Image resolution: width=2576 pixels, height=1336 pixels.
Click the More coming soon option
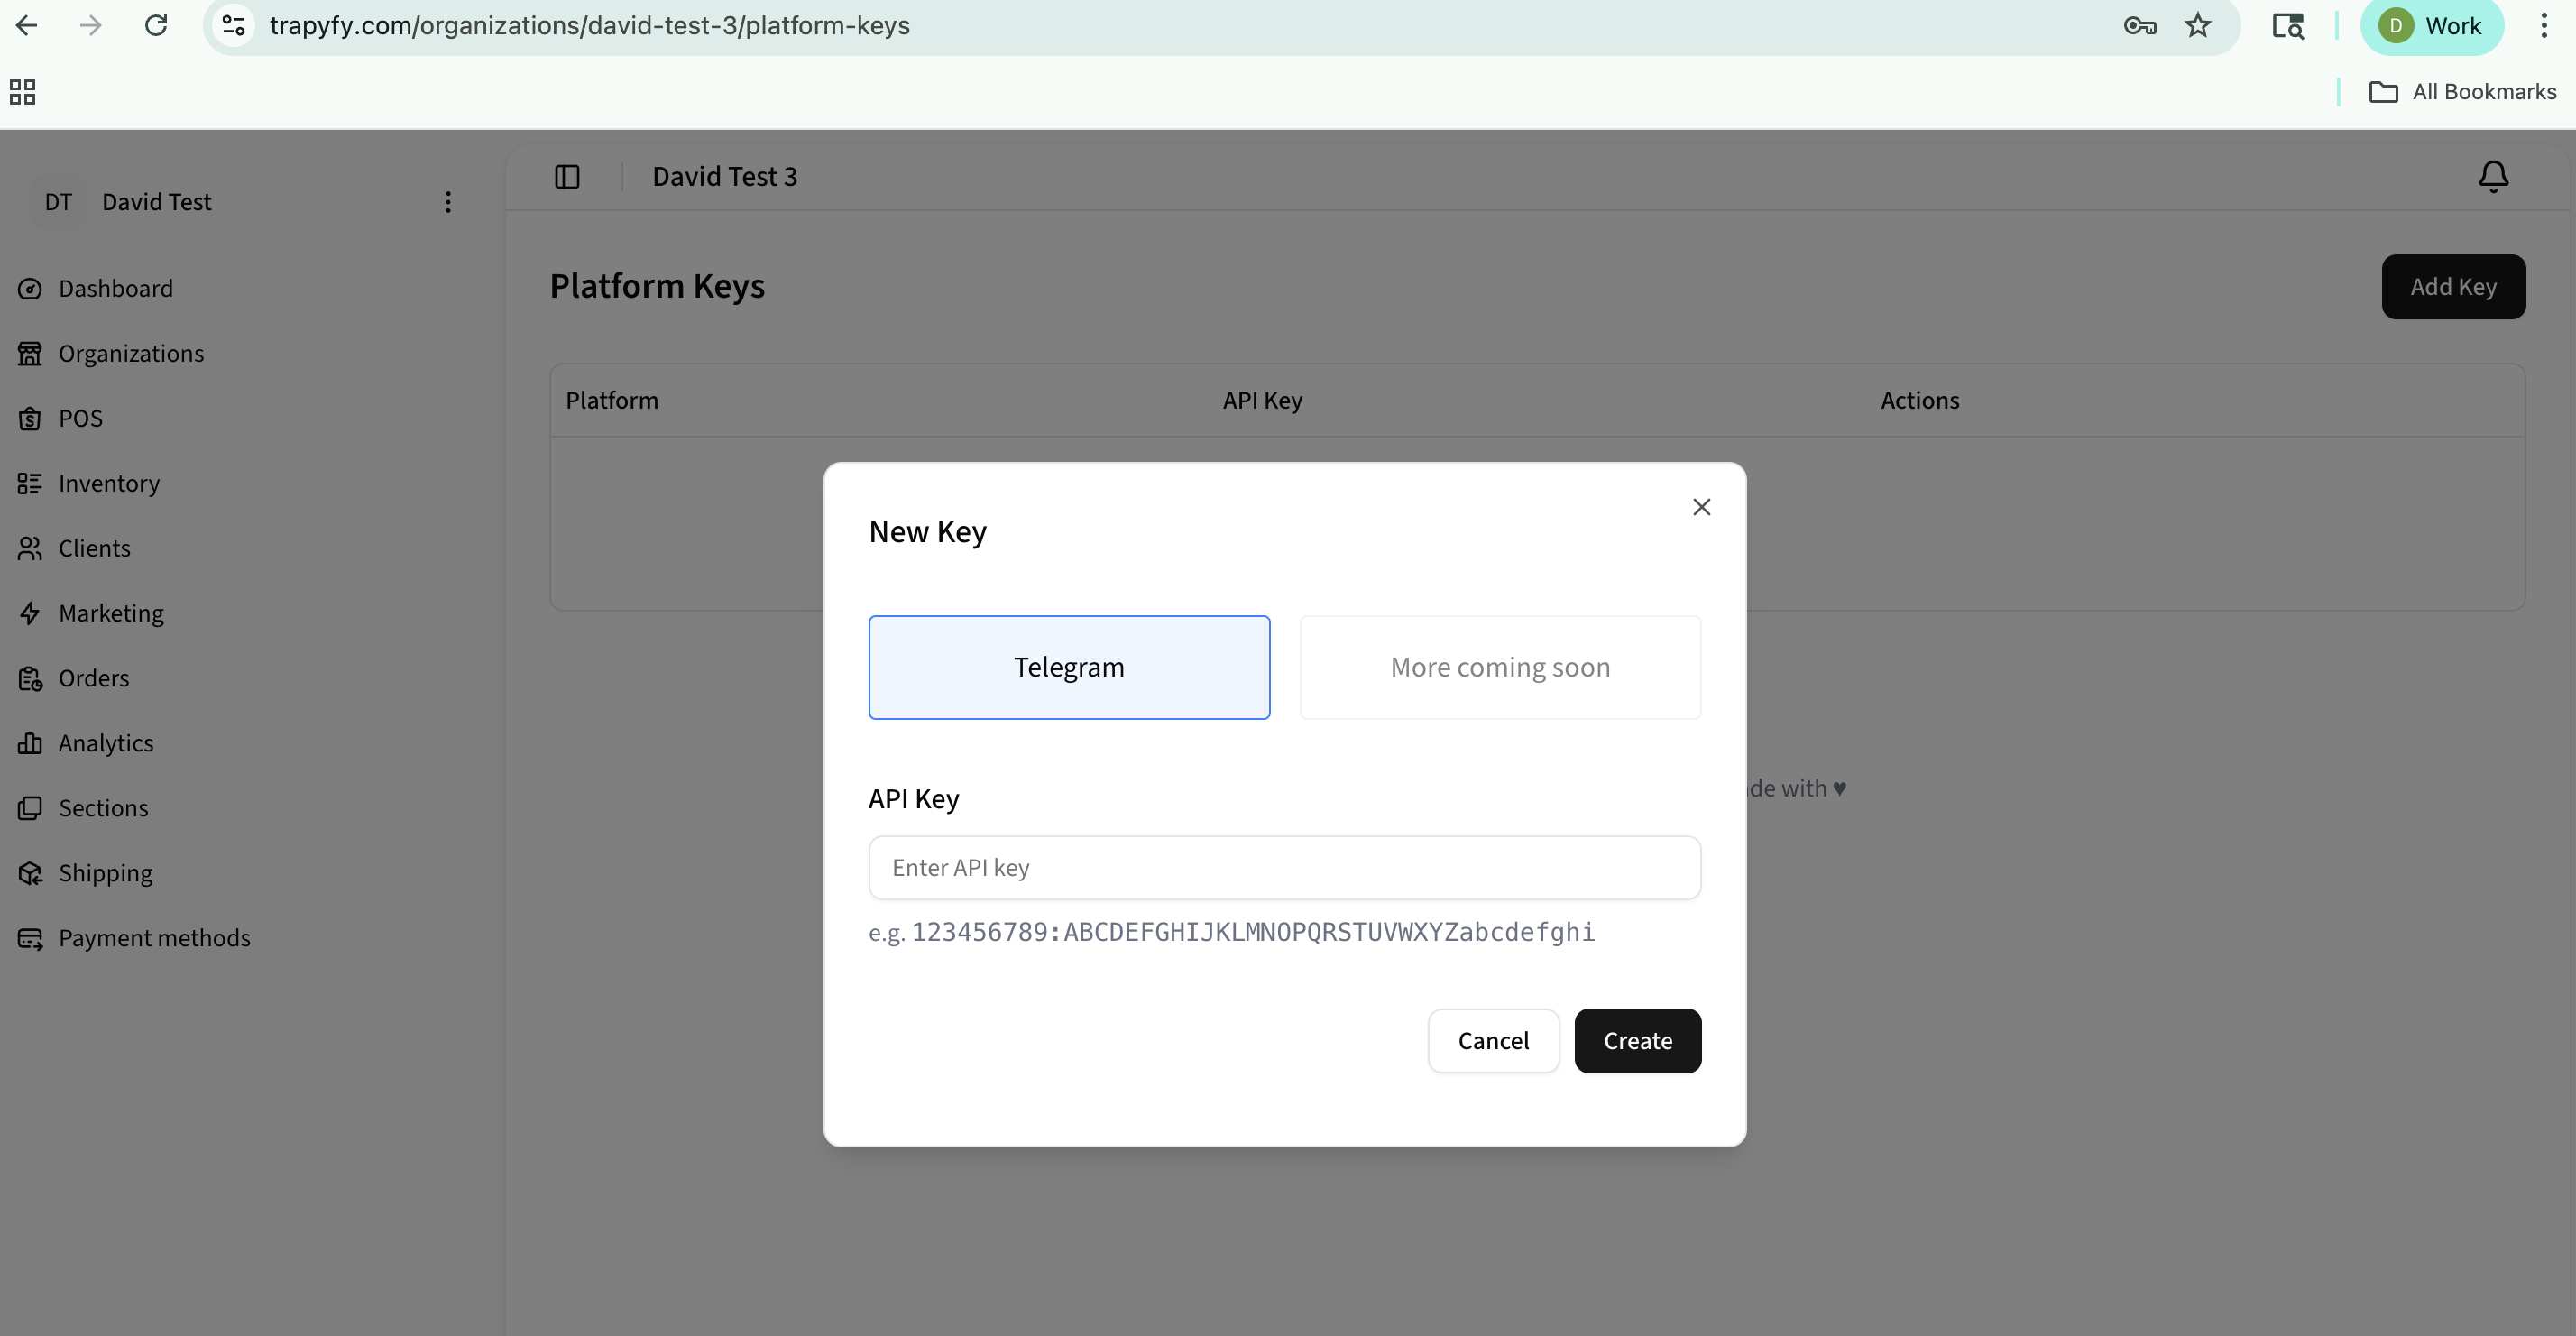1500,667
